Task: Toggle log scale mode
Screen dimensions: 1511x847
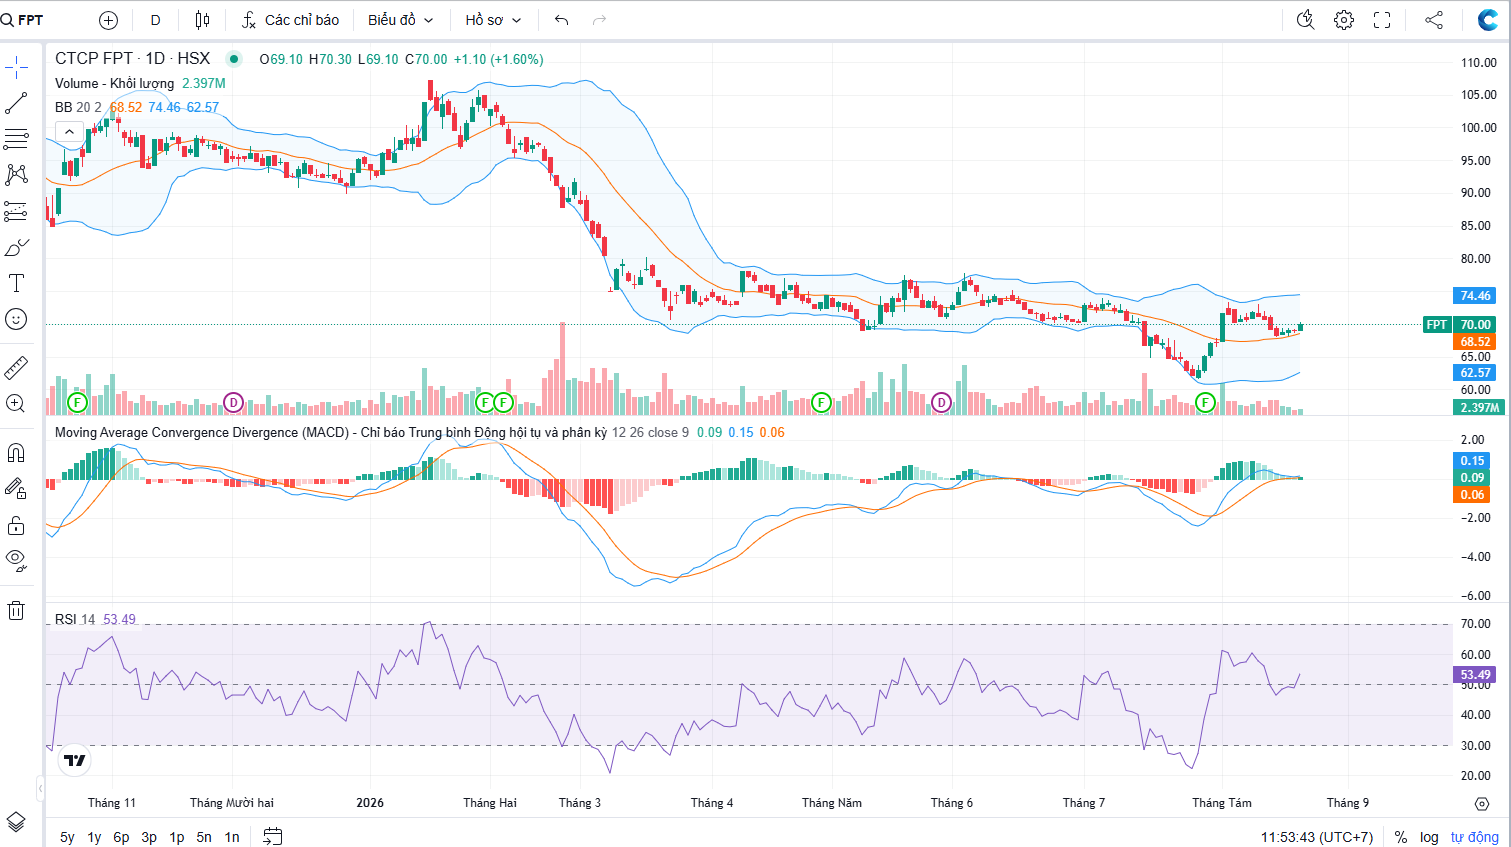Action: pyautogui.click(x=1429, y=837)
